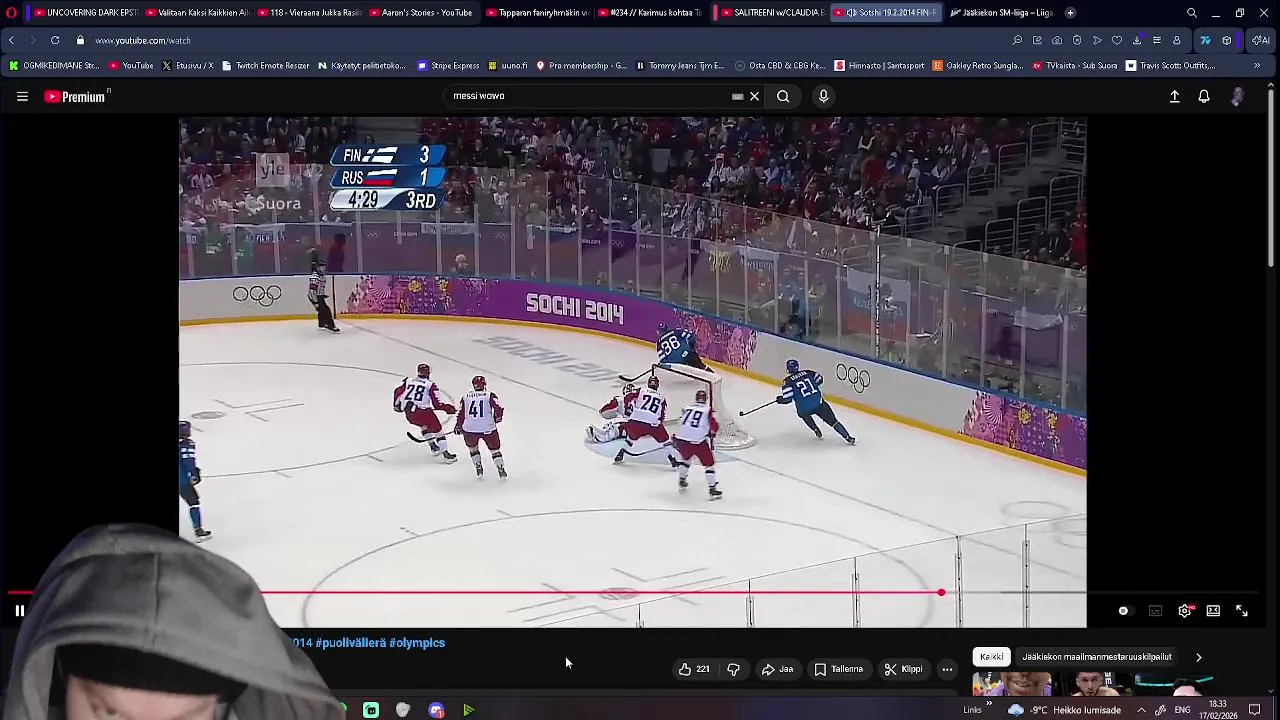Search open tabs with the magnifier icon
Viewport: 1280px width, 720px height.
[x=1192, y=13]
